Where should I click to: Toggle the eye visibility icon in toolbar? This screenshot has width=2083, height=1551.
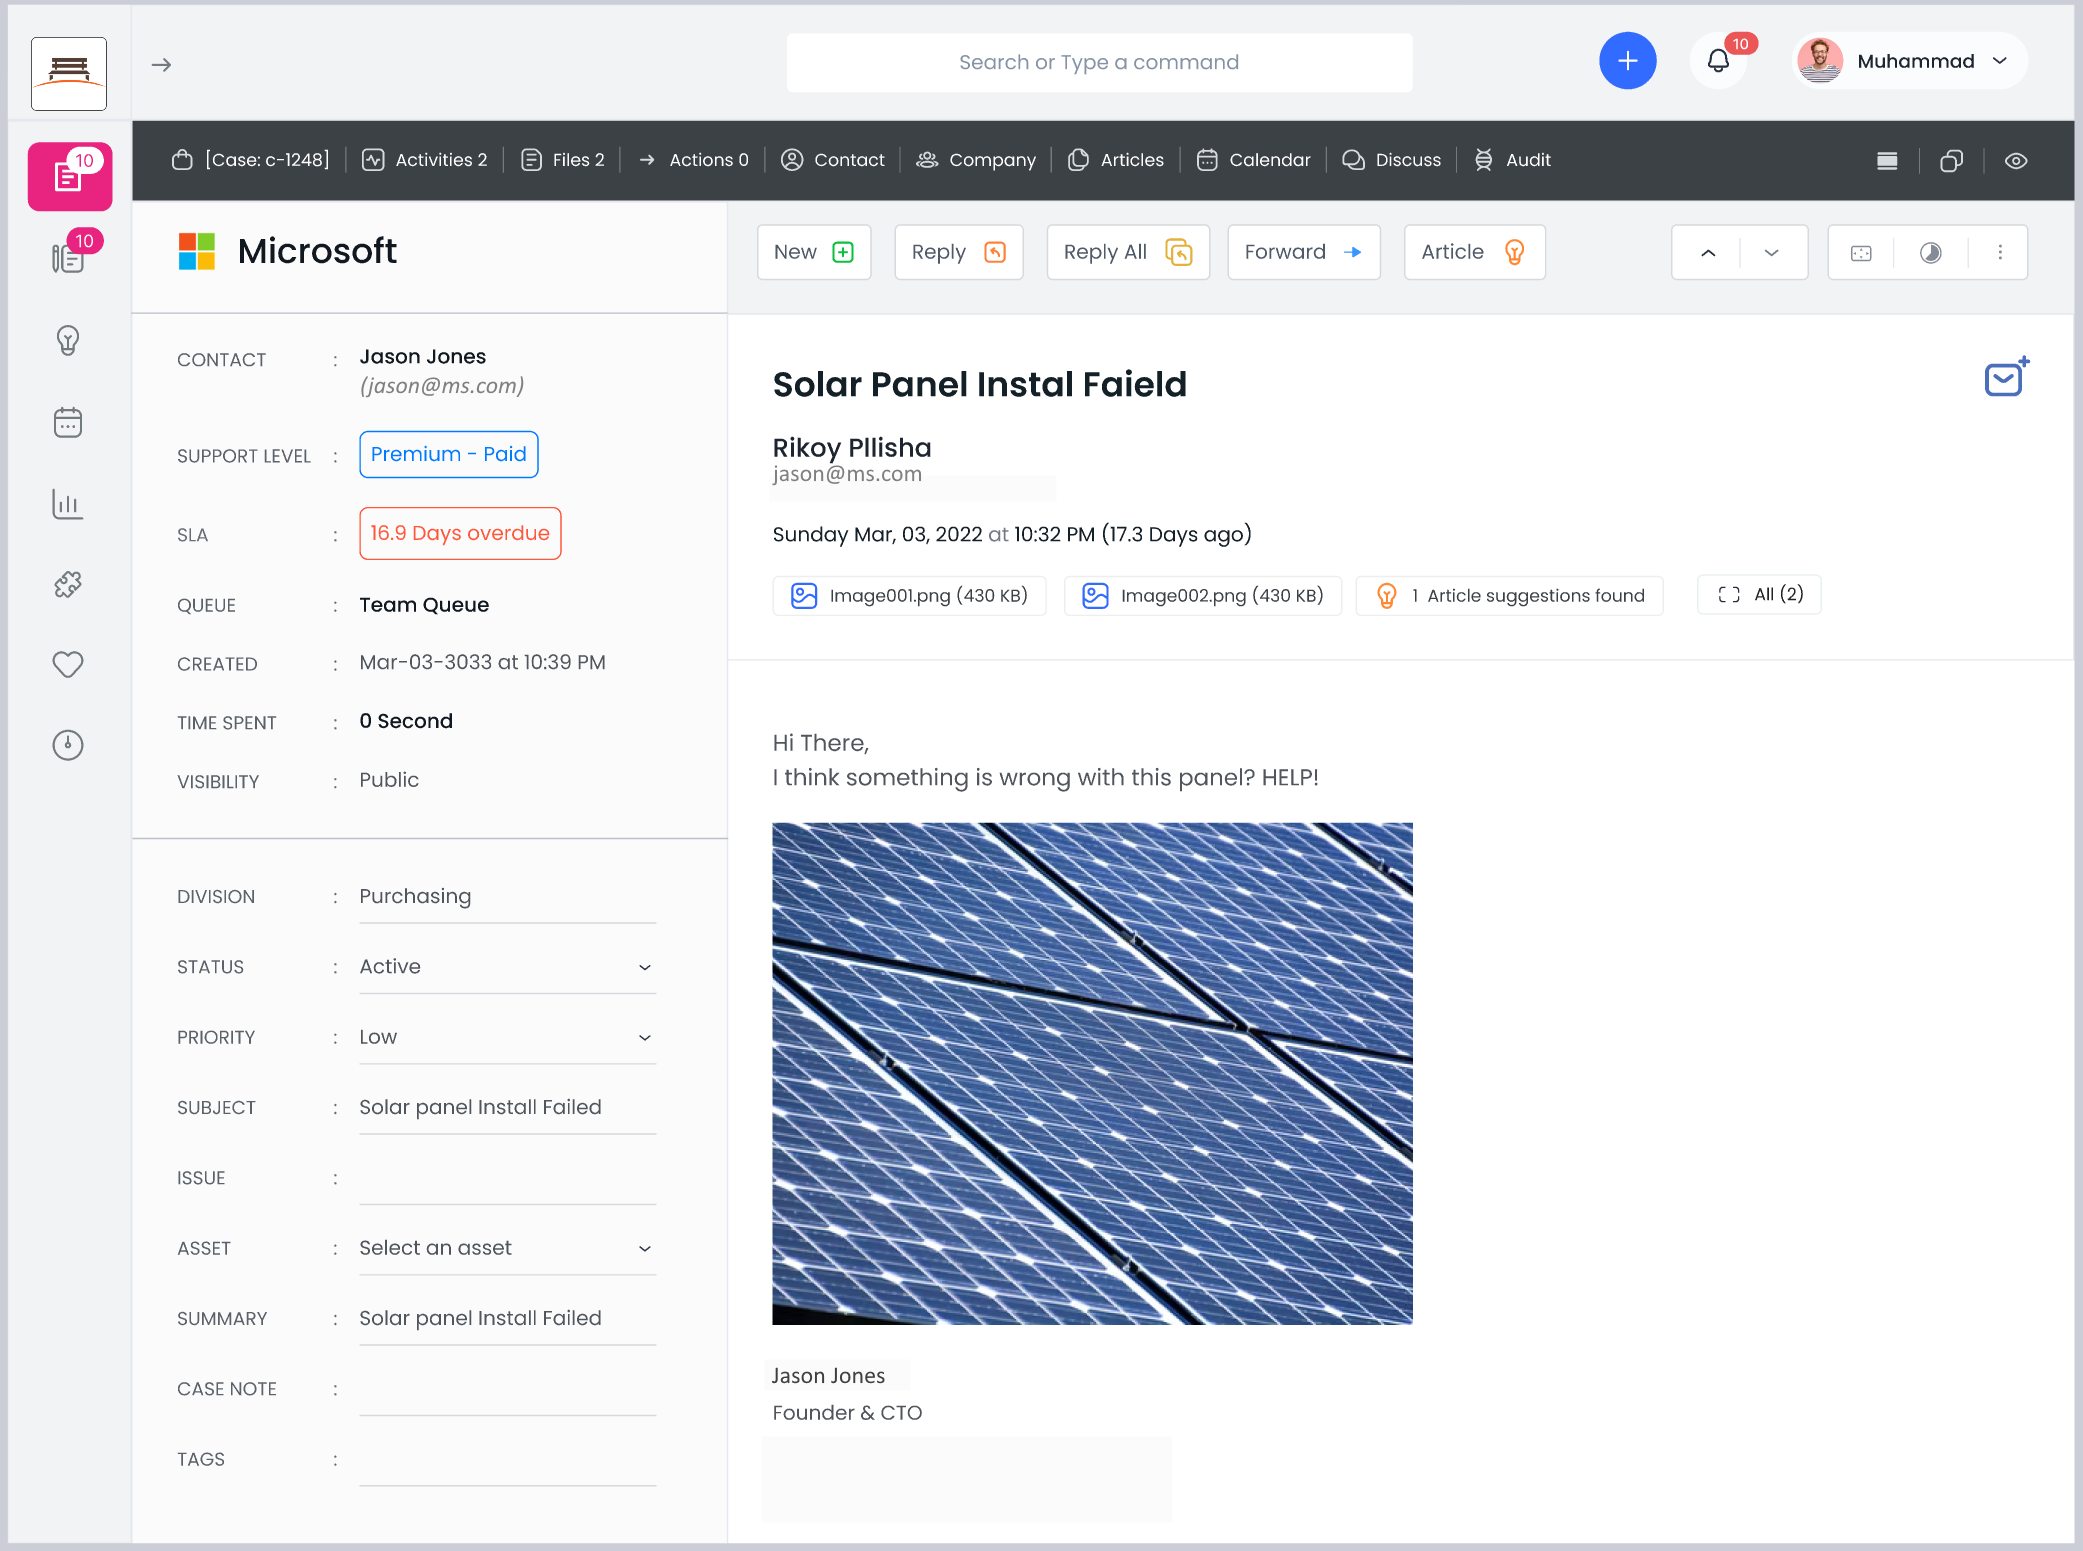coord(2015,161)
